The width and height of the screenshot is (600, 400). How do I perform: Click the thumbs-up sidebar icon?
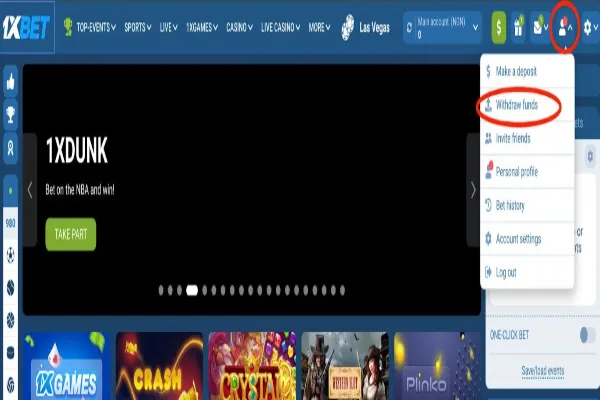(11, 82)
